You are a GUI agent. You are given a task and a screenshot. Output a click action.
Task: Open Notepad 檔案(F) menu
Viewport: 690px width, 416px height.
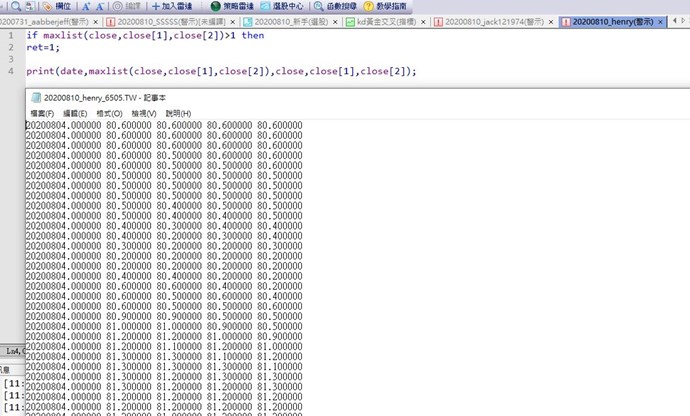coord(41,113)
